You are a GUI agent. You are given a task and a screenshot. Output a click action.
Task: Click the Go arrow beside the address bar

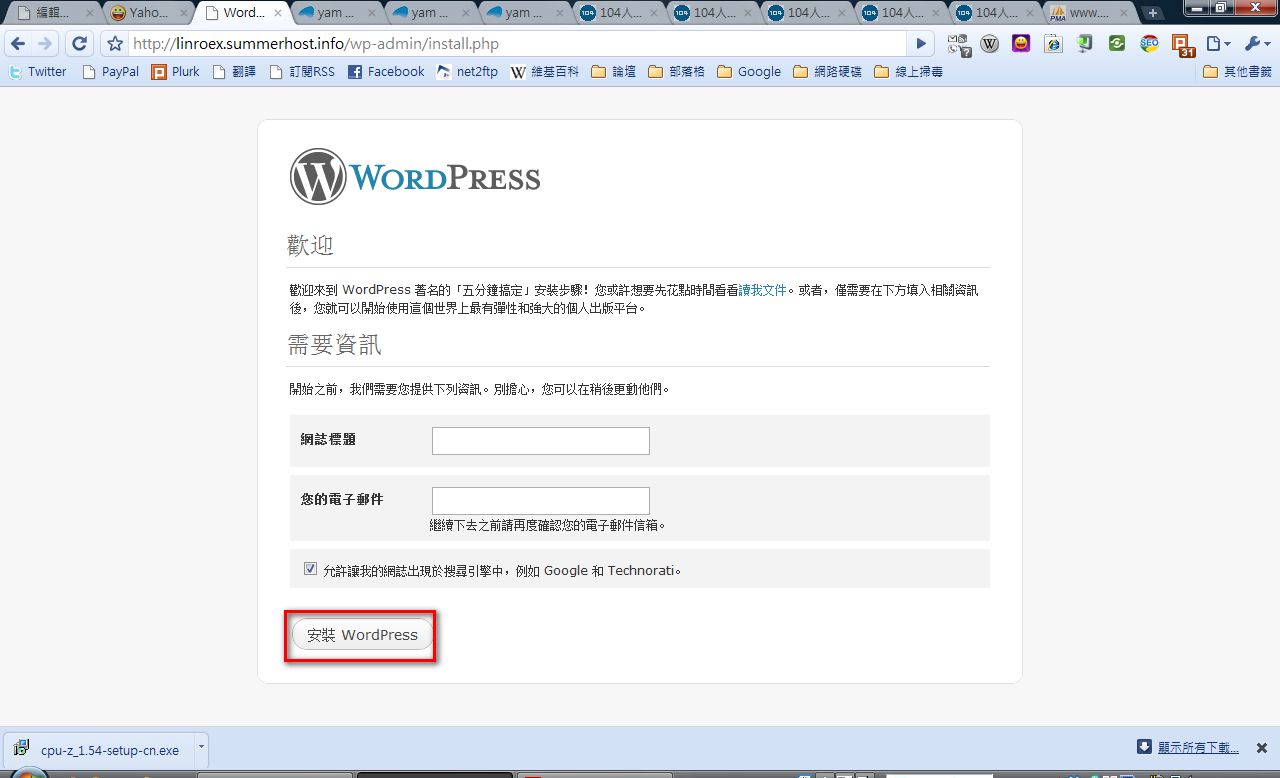(x=922, y=44)
